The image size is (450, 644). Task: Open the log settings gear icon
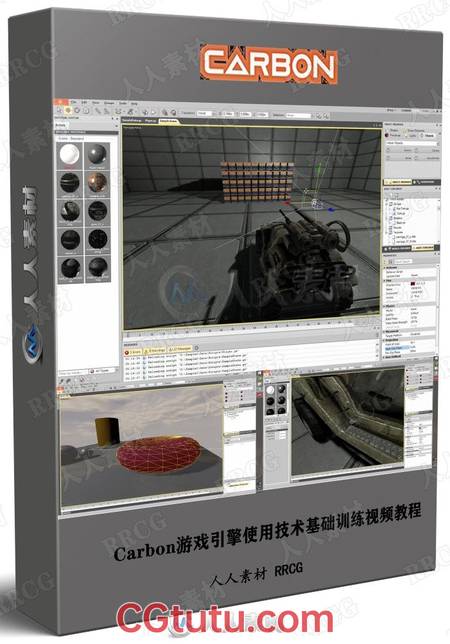pos(196,348)
